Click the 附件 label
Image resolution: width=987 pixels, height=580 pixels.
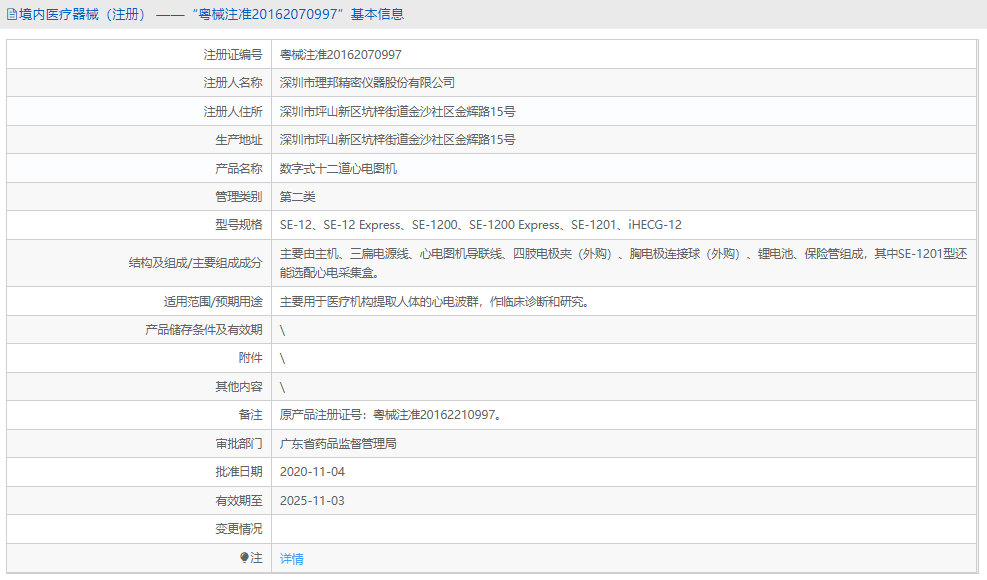click(x=250, y=358)
